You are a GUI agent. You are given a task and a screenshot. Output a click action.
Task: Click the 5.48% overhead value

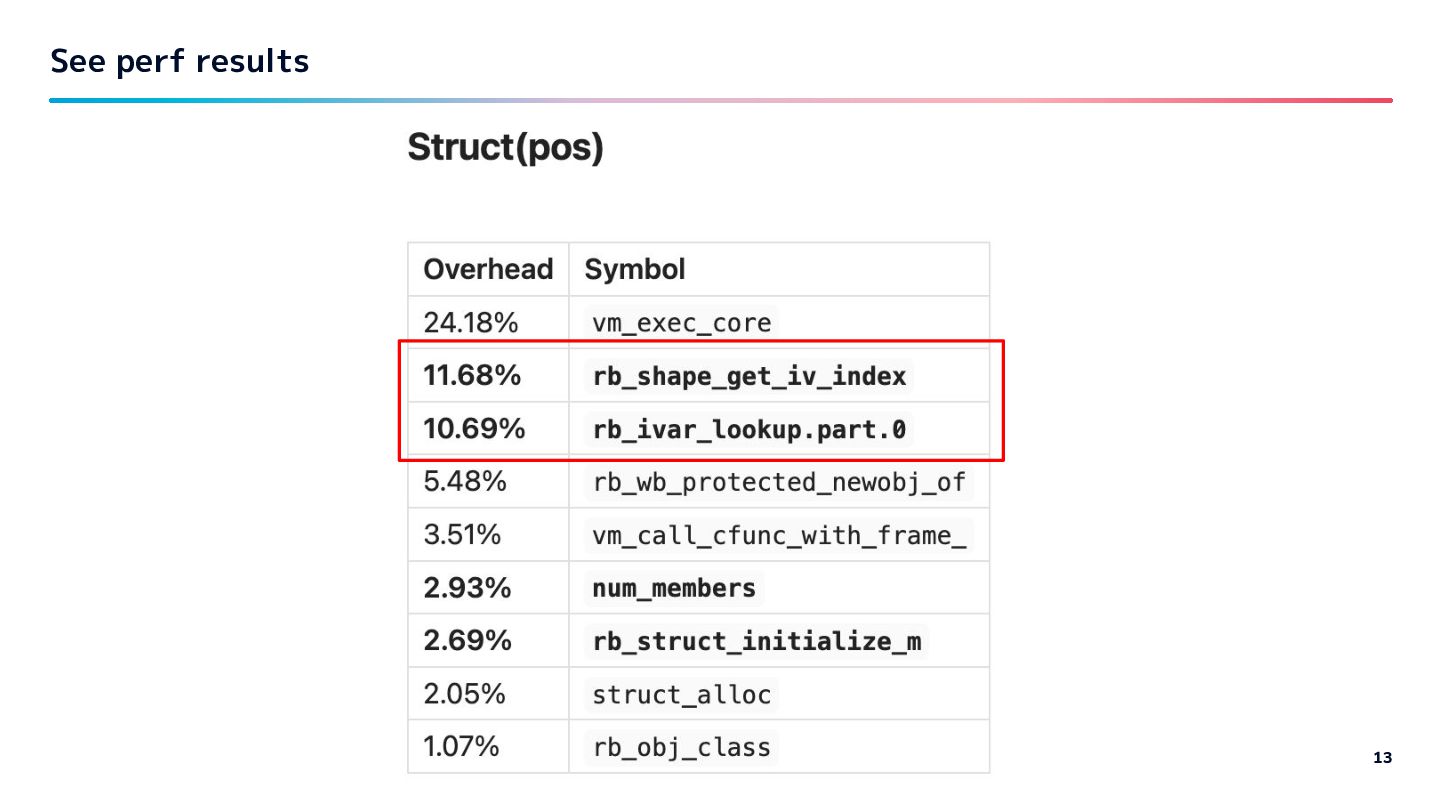click(x=465, y=482)
